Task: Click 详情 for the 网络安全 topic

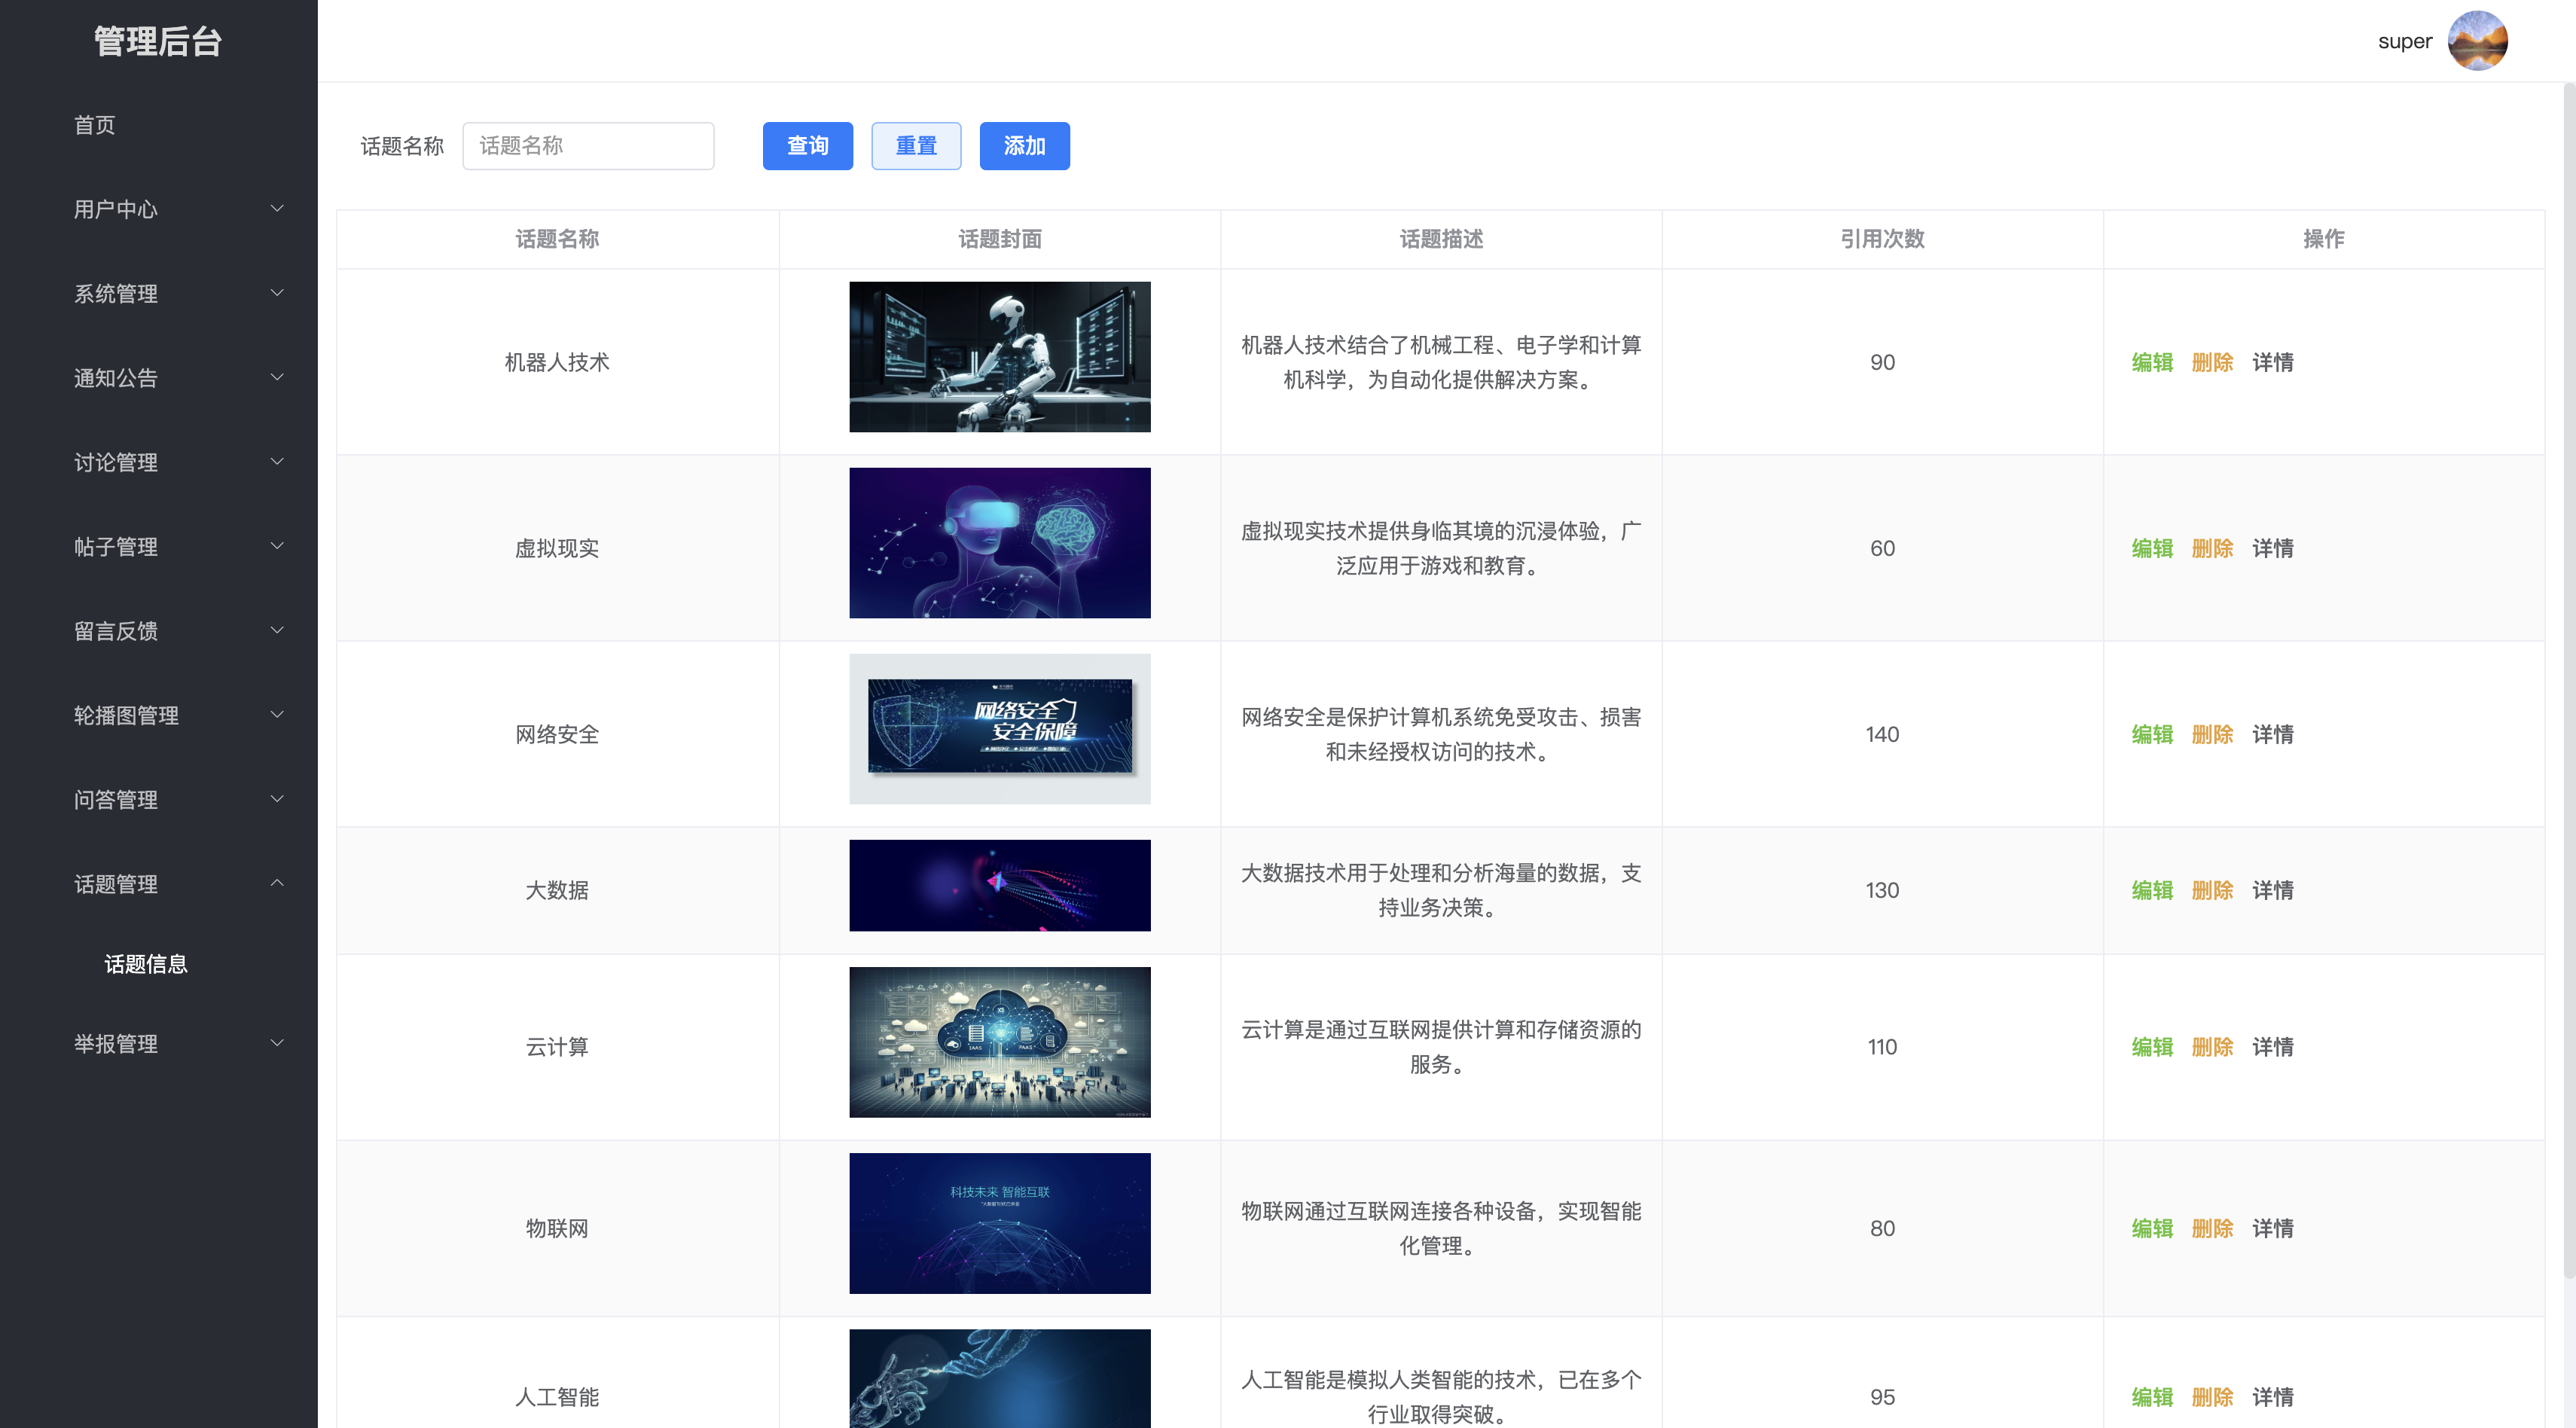Action: pyautogui.click(x=2272, y=734)
